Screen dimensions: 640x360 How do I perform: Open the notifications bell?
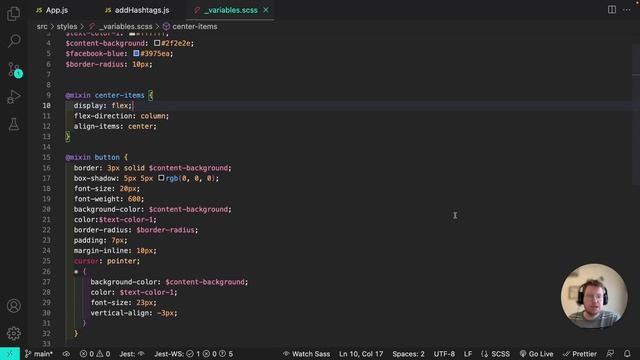click(x=627, y=353)
